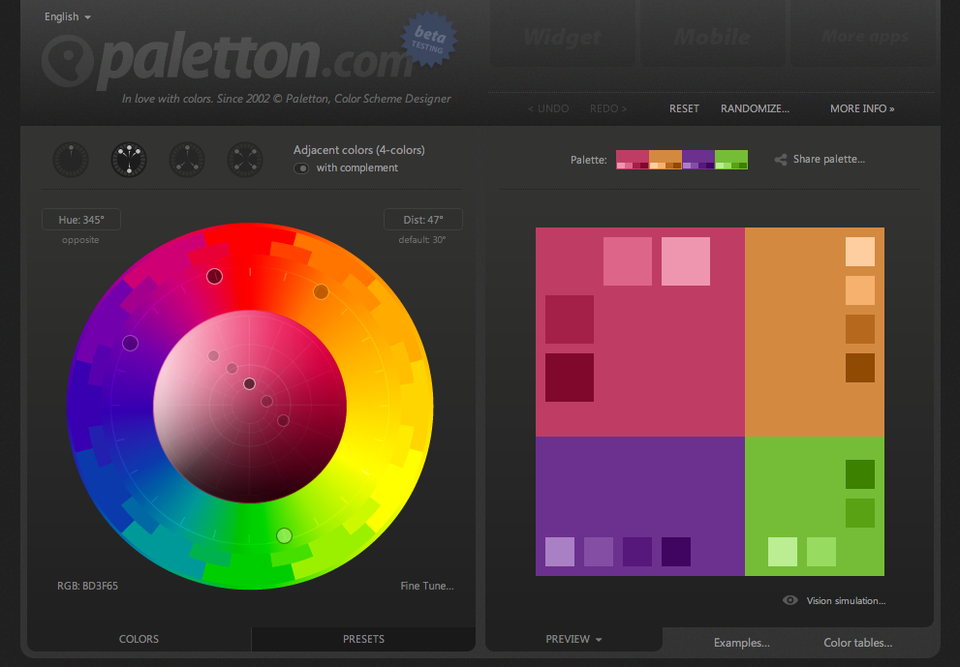Screen dimensions: 960x667
Task: Click the light lavender square in purple preview
Action: pyautogui.click(x=560, y=551)
